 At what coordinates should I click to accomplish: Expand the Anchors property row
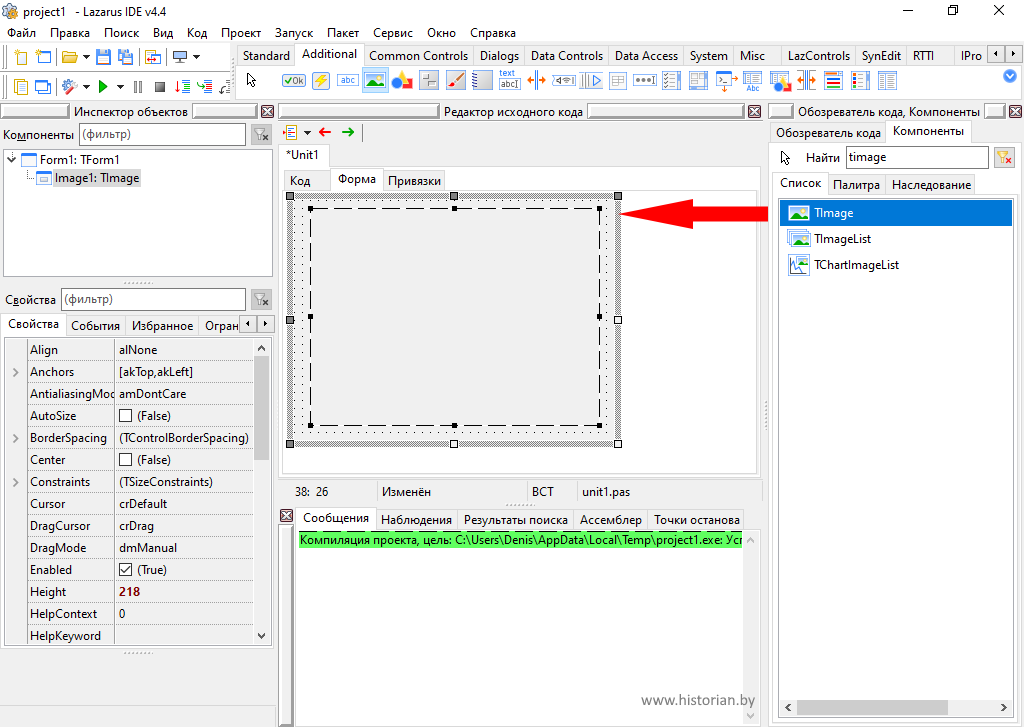tap(15, 372)
